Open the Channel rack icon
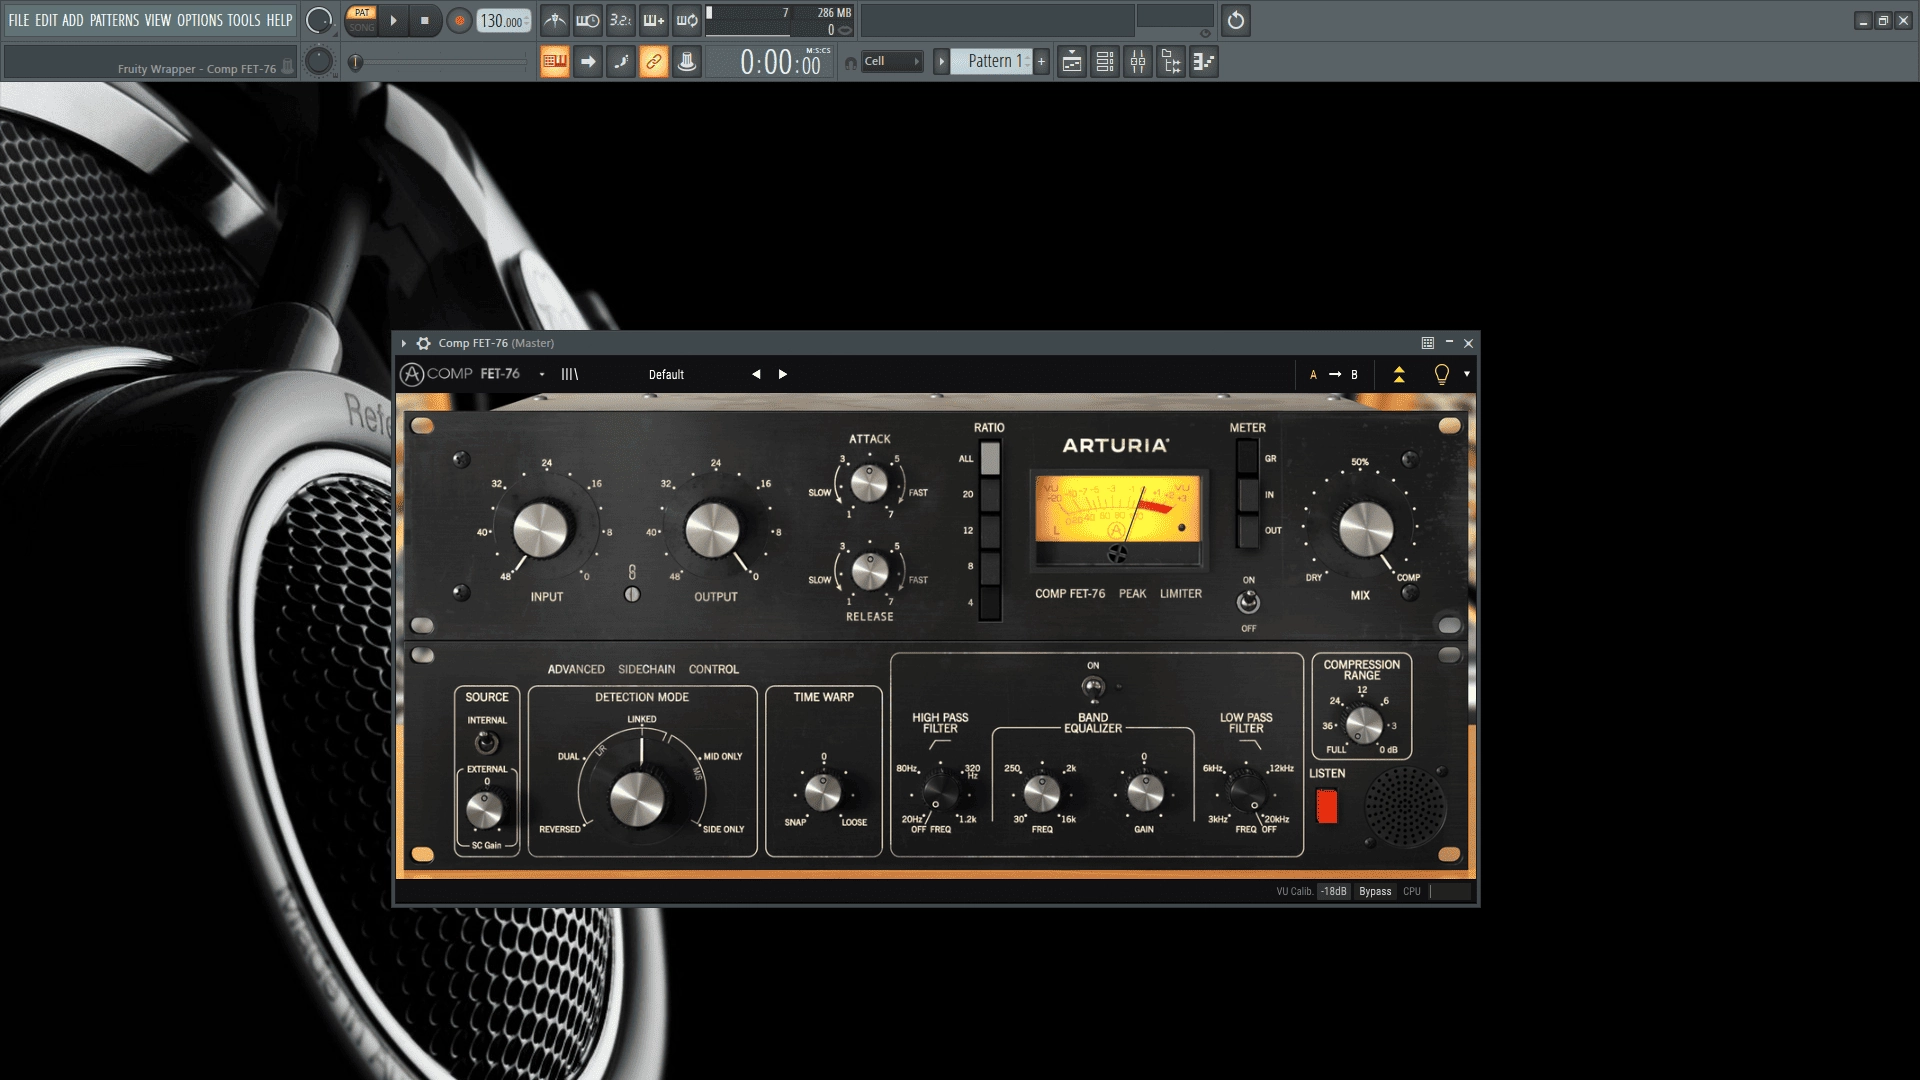The width and height of the screenshot is (1920, 1080). 1105,62
